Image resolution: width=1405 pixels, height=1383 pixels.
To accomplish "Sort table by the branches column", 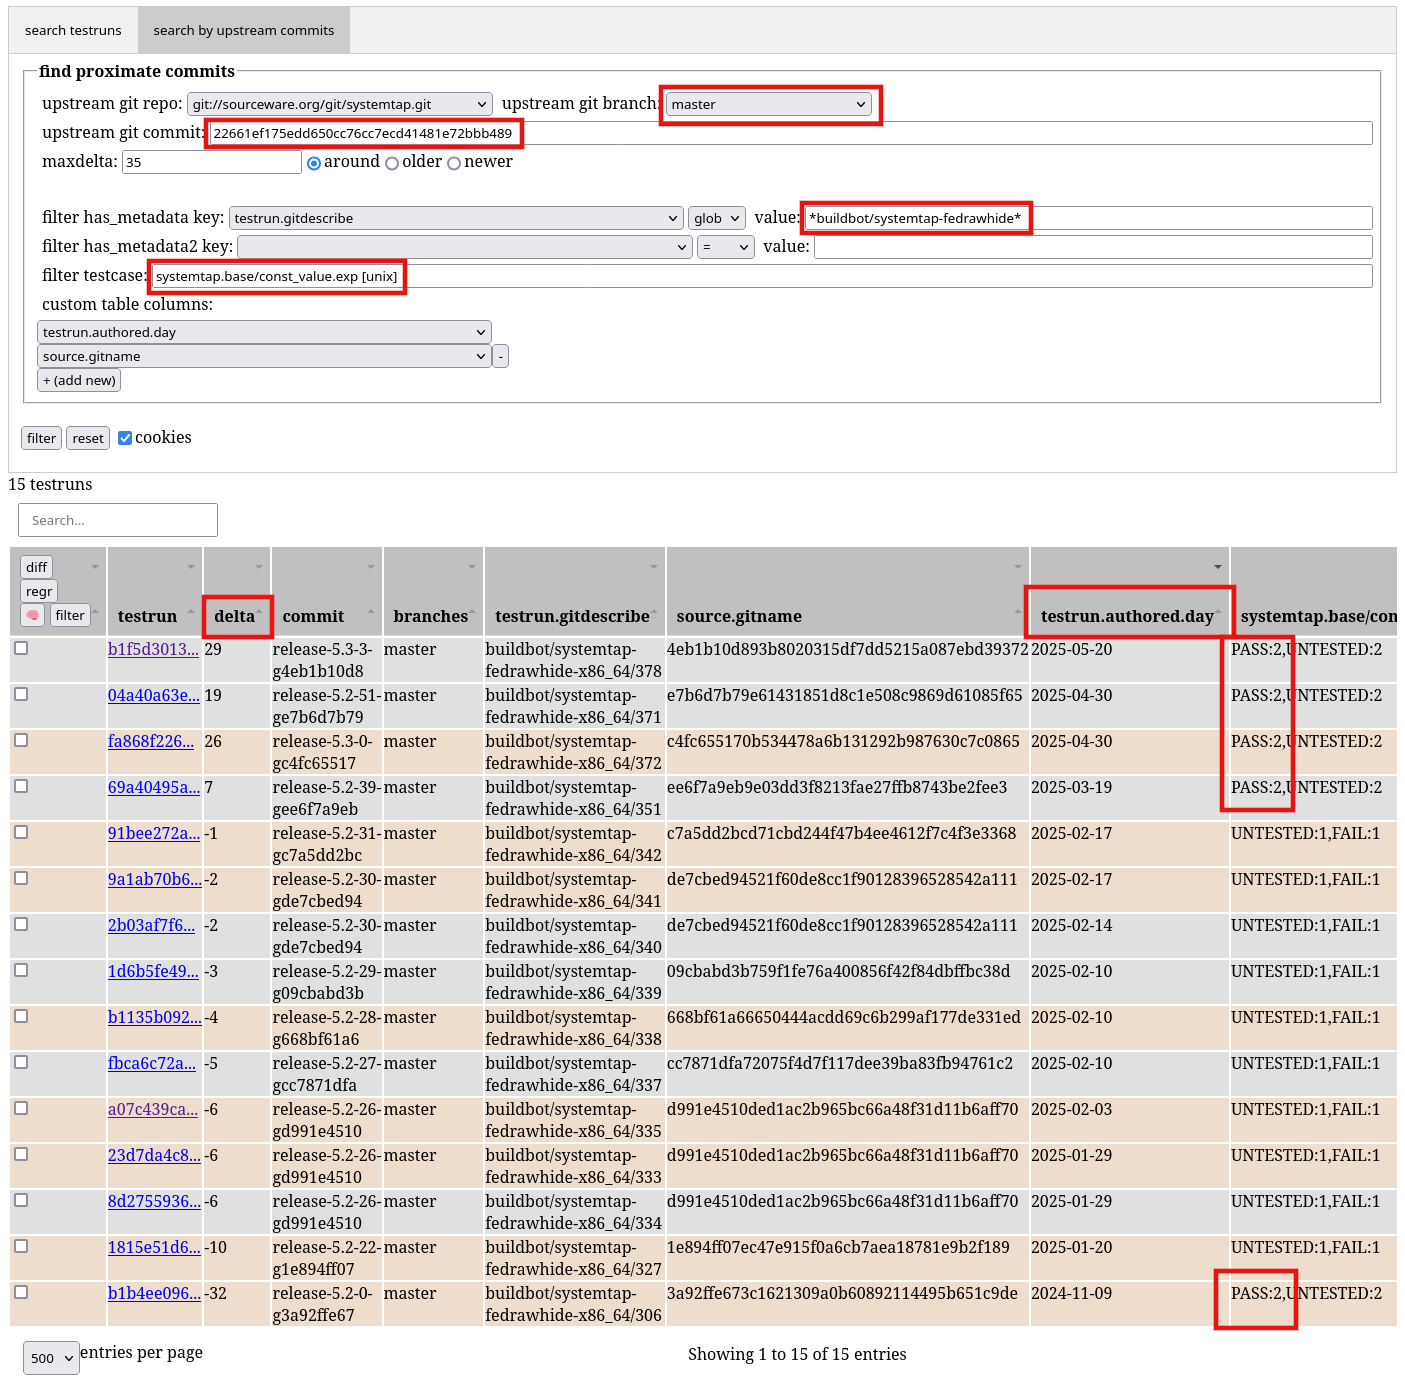I will click(x=430, y=616).
